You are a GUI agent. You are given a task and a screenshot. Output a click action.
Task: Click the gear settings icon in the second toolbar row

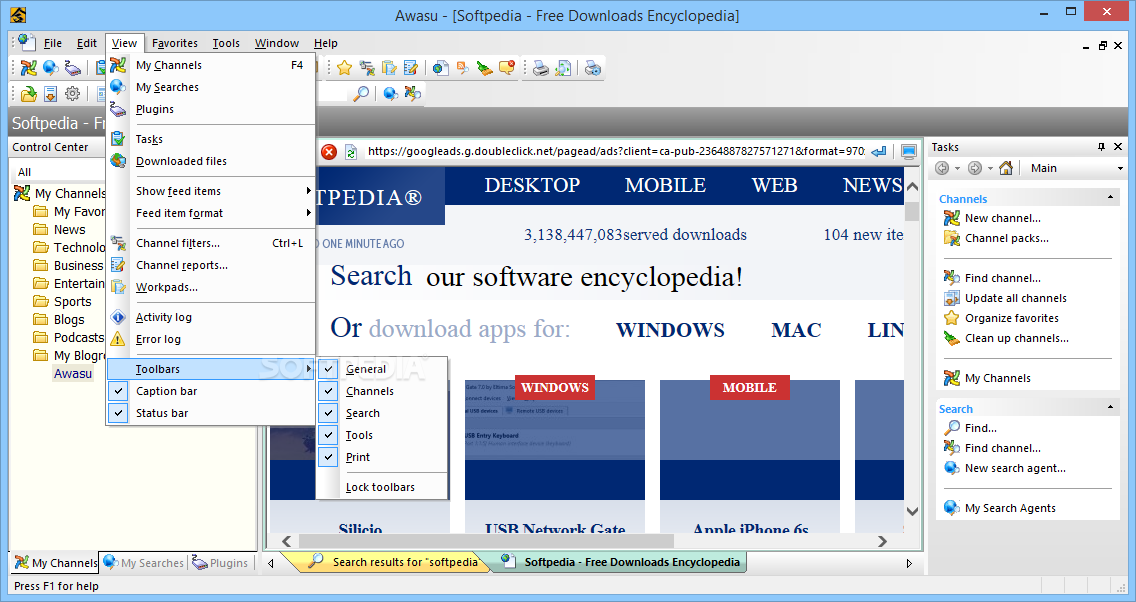(x=72, y=93)
